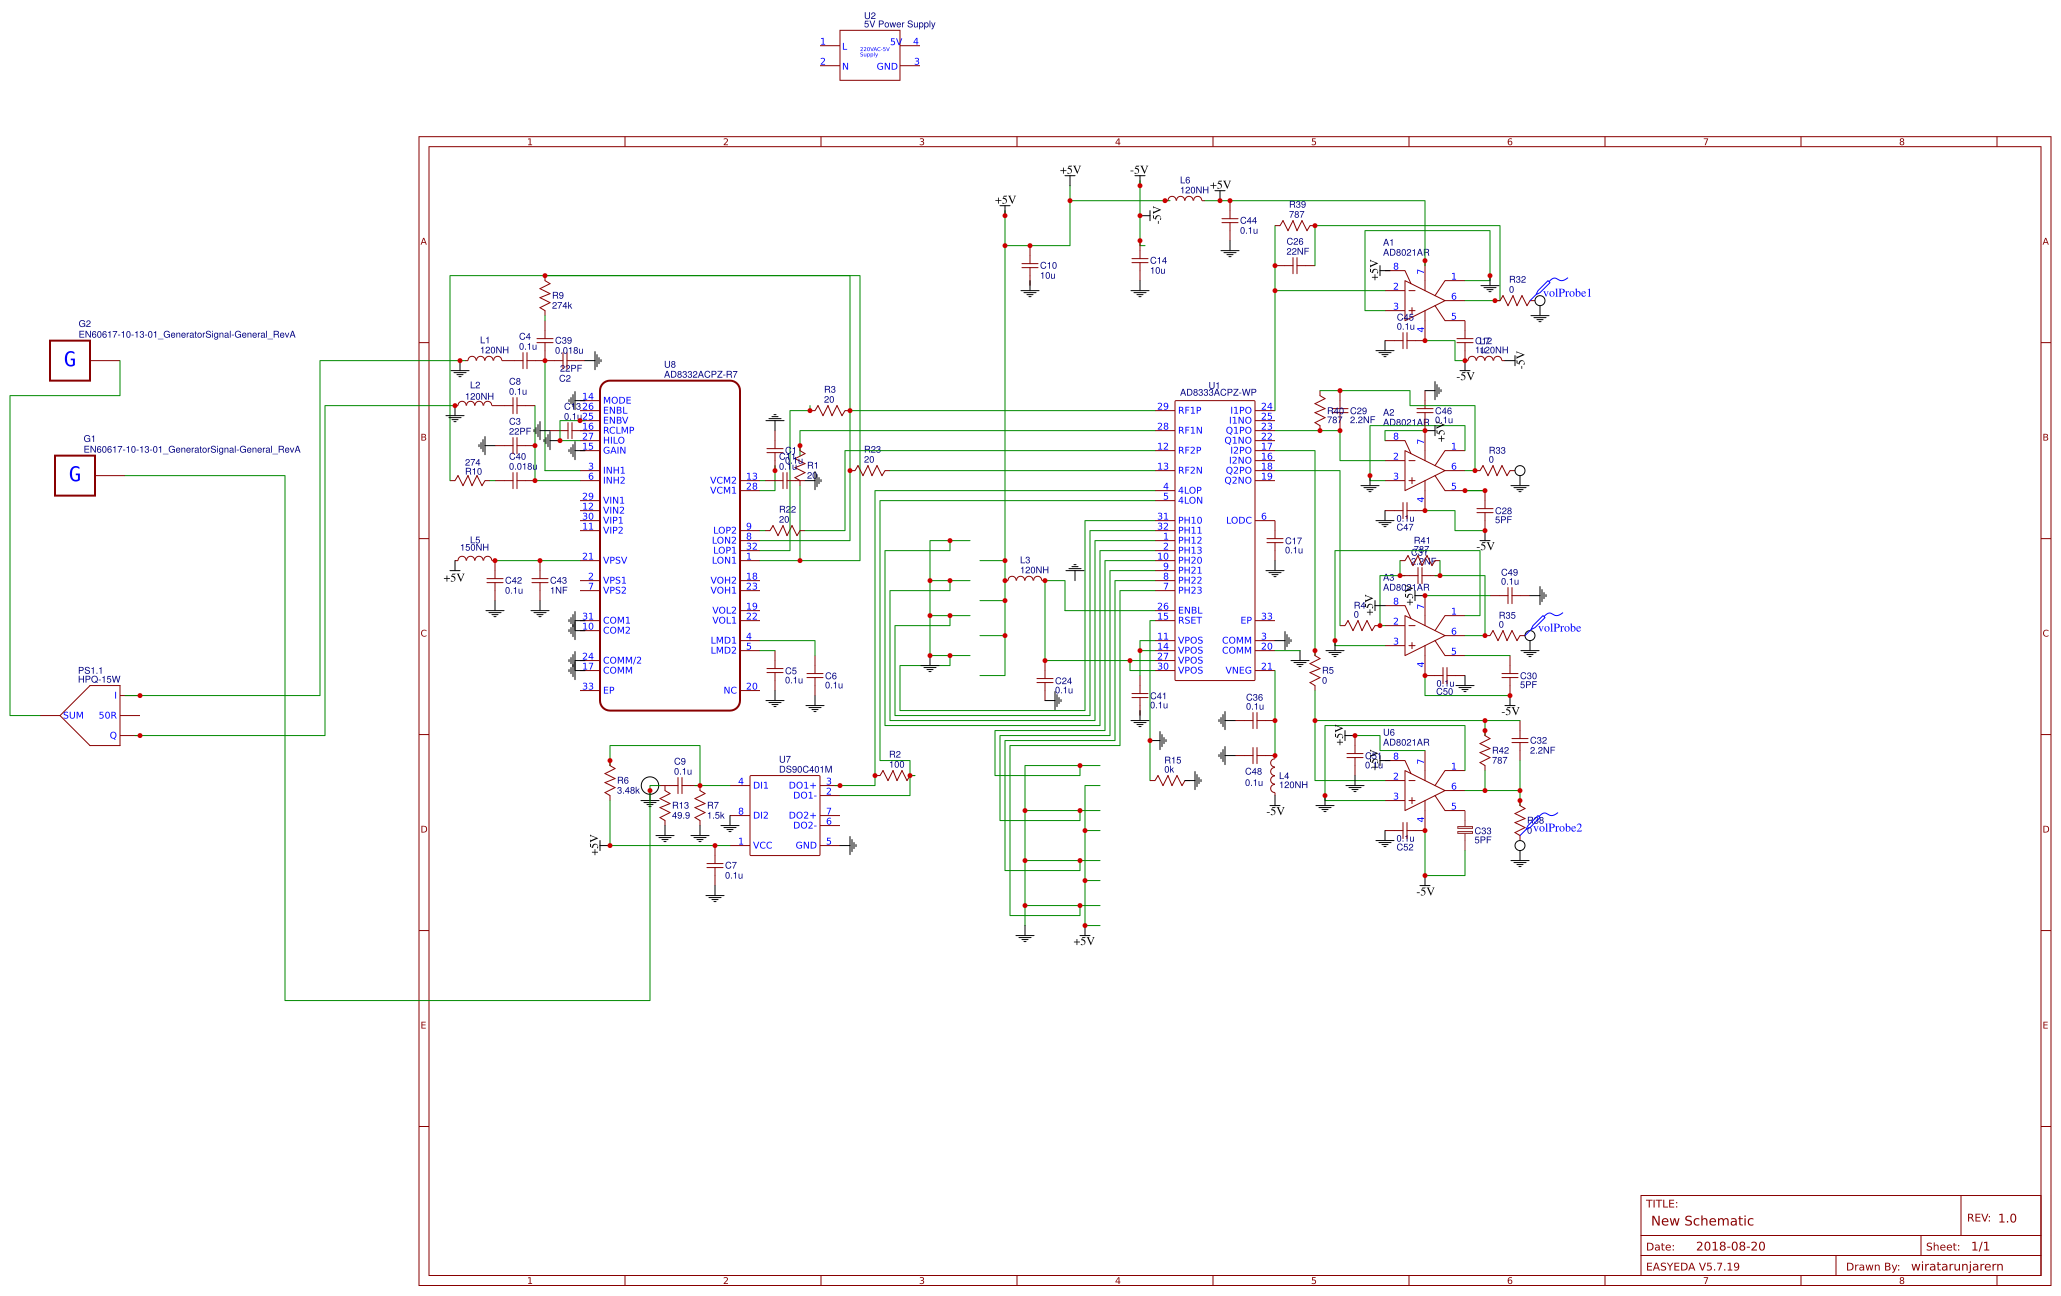Click the R2 100 ohm resistor

click(x=895, y=775)
